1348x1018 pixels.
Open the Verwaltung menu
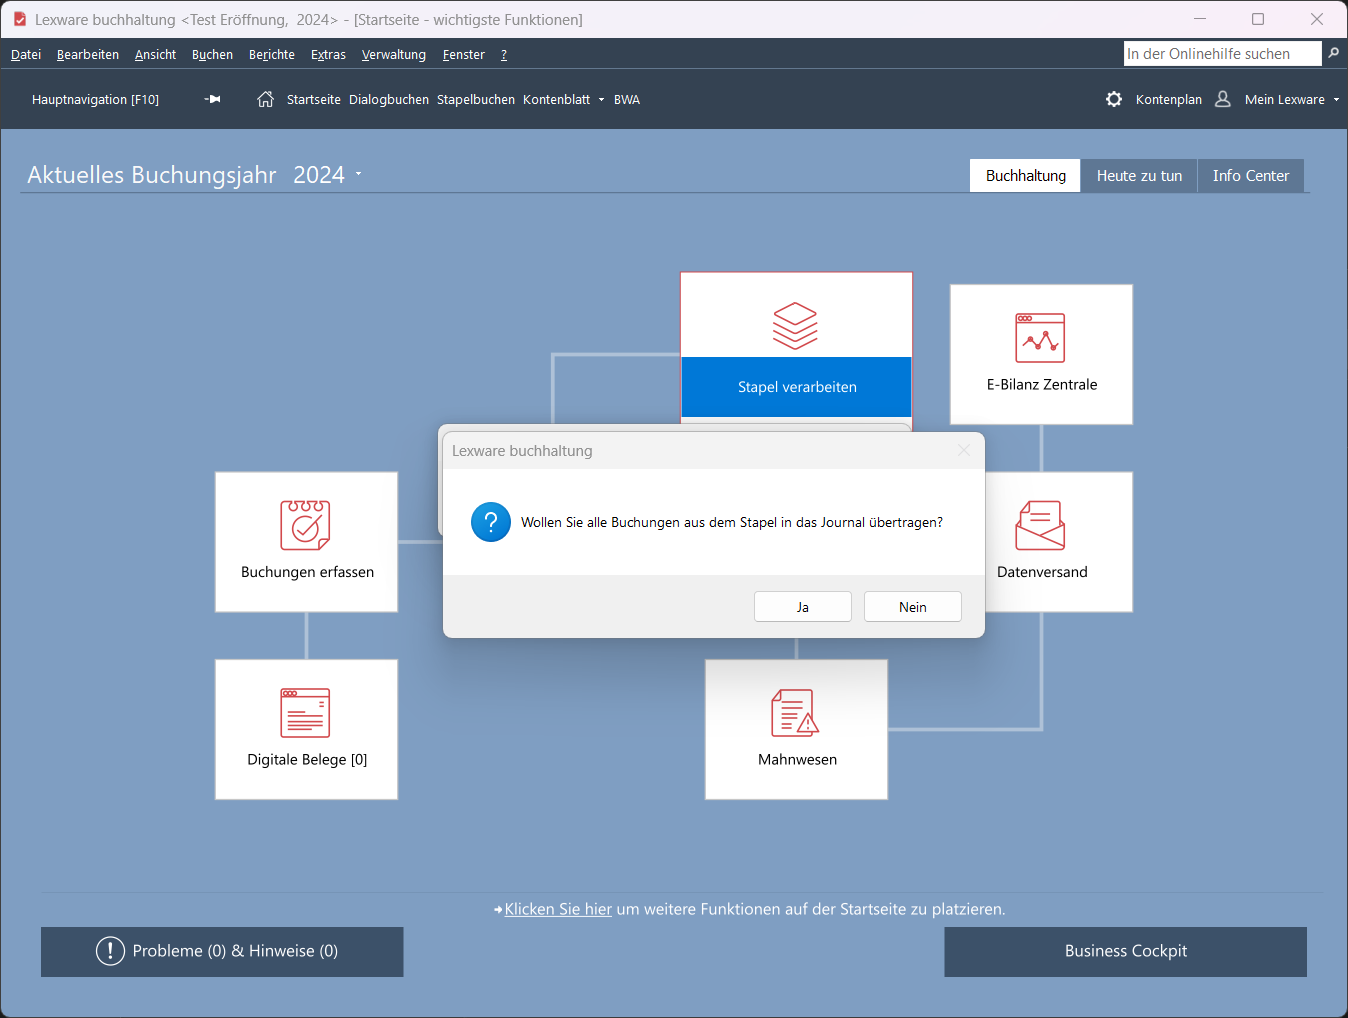[394, 55]
